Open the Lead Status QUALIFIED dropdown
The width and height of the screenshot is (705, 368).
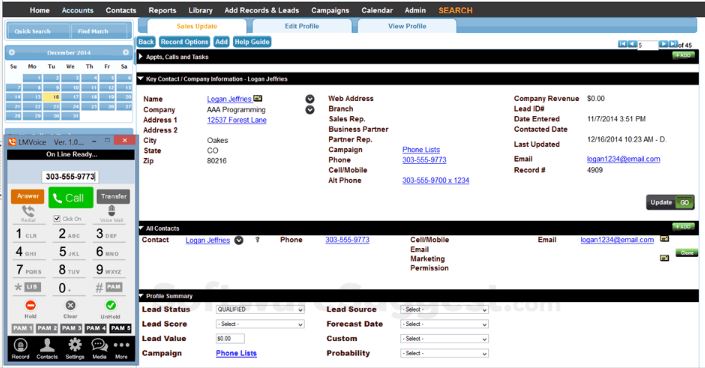[x=260, y=310]
